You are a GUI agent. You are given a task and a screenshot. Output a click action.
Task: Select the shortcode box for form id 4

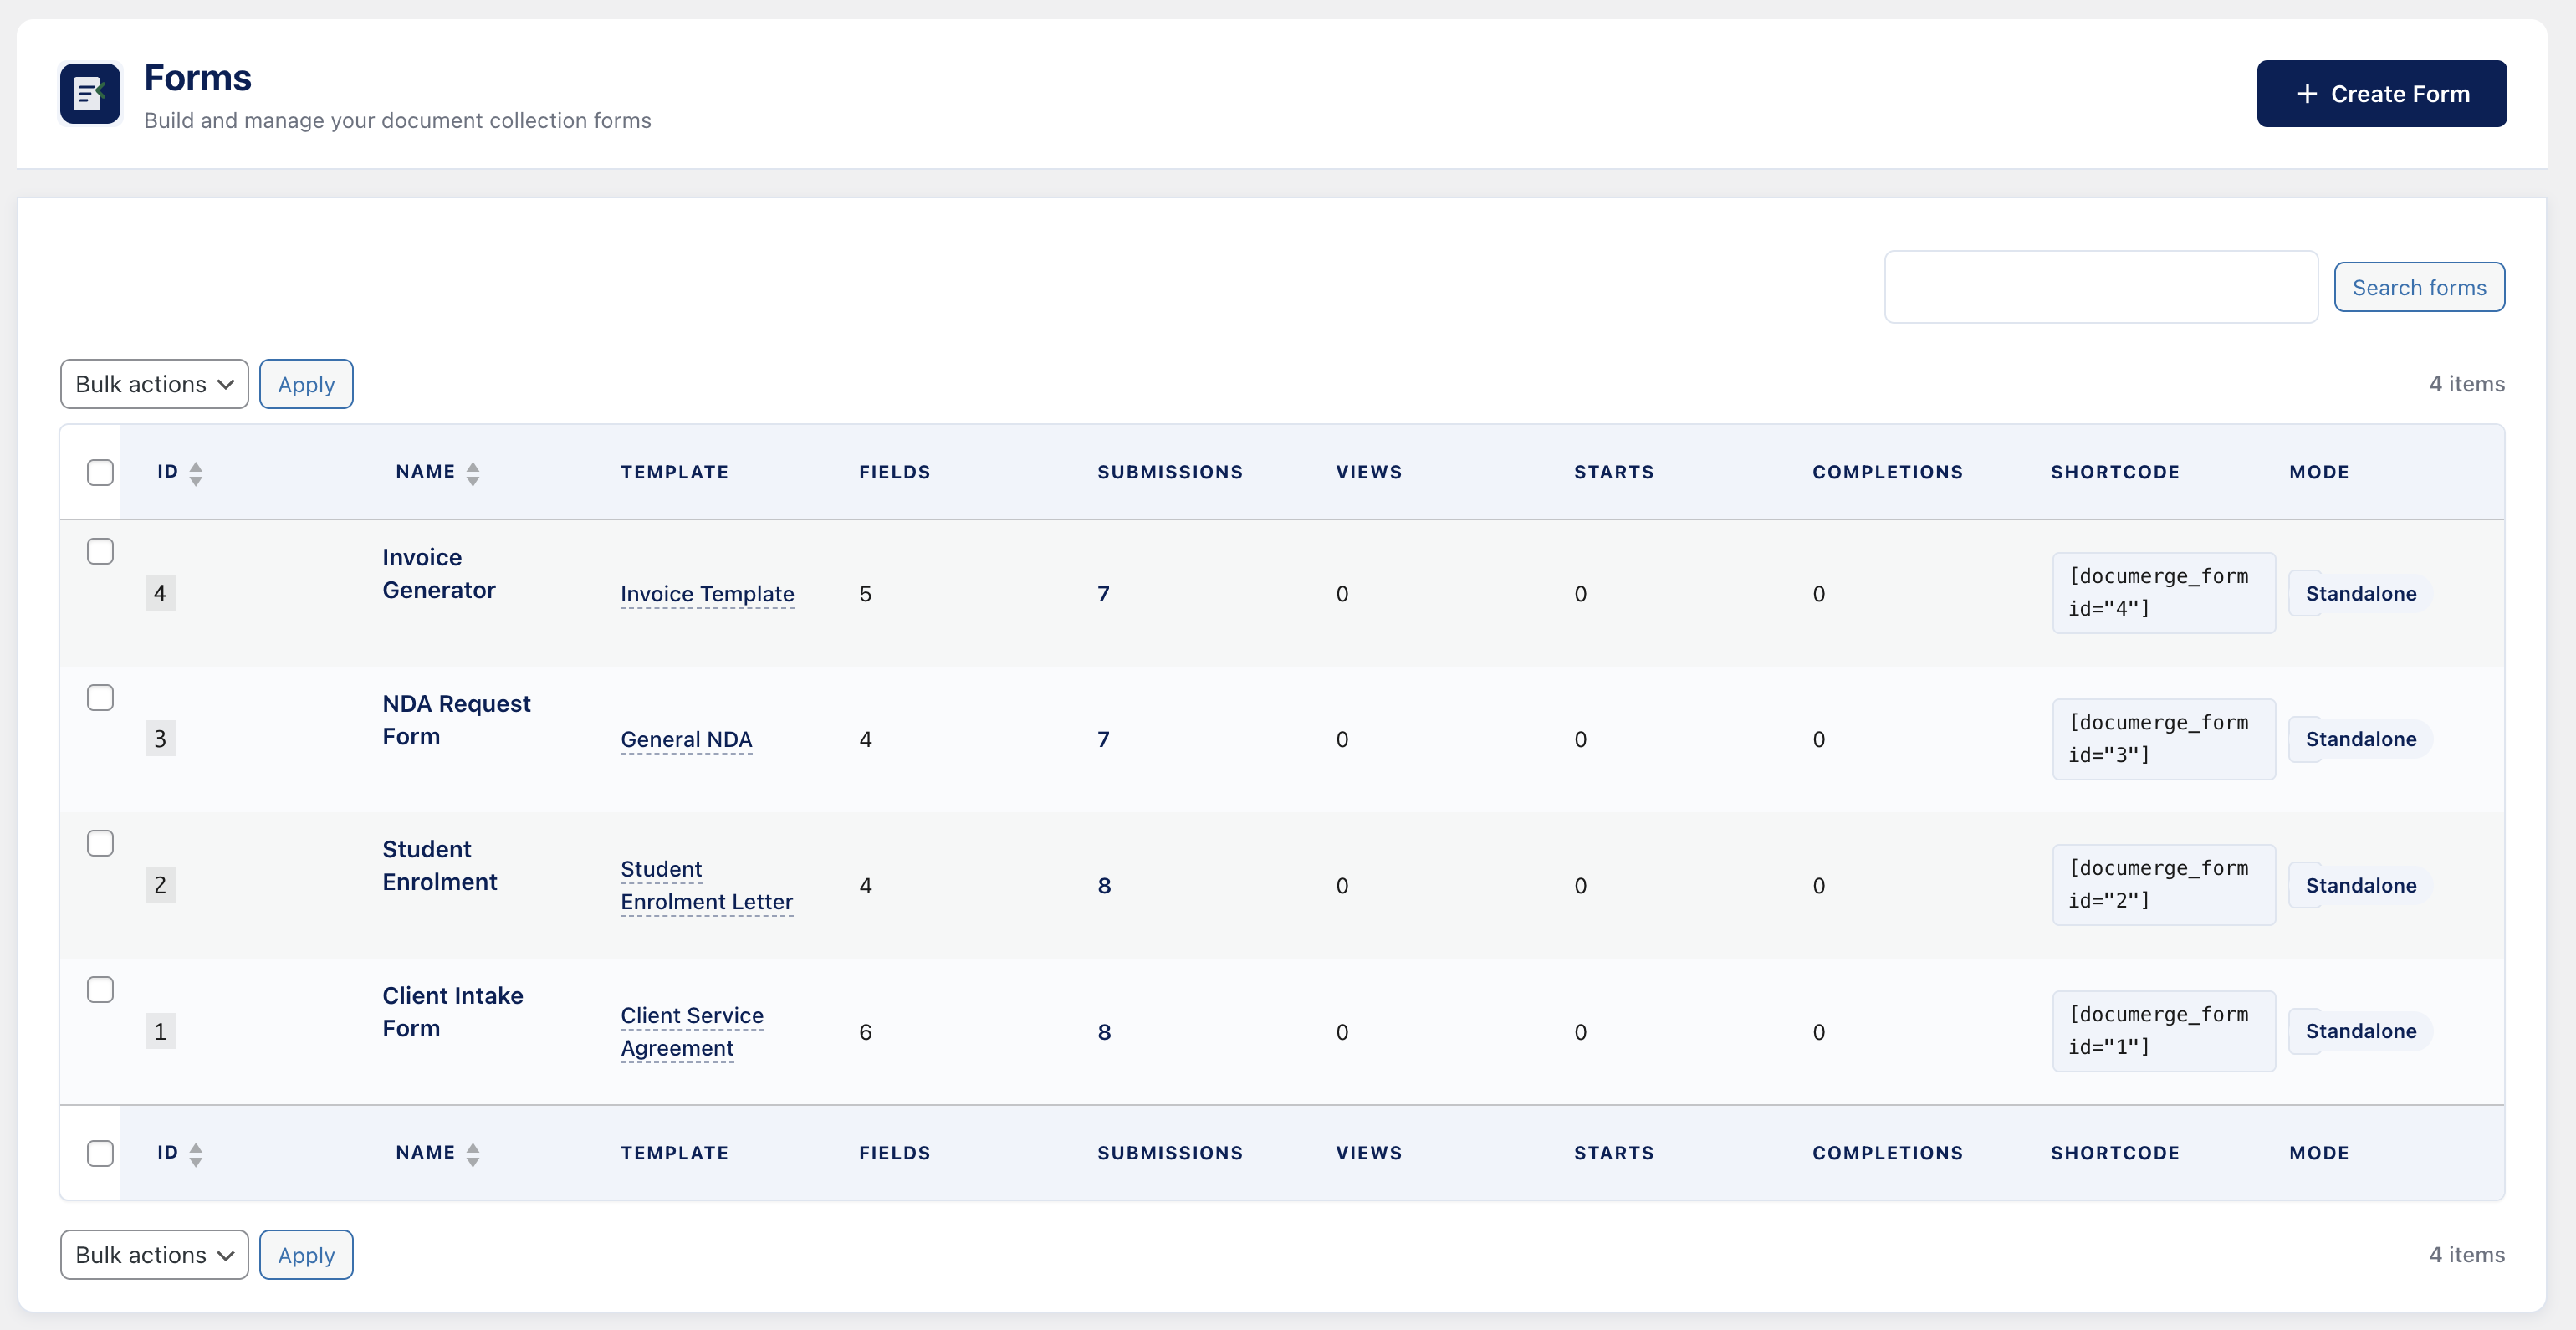click(x=2163, y=592)
